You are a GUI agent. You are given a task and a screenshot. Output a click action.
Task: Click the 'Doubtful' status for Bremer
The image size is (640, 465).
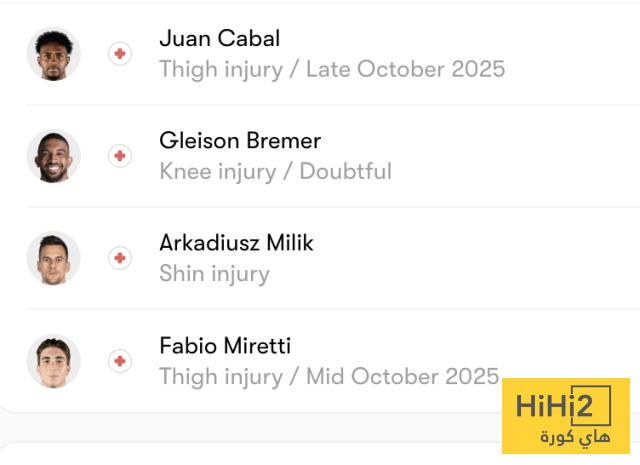(x=346, y=171)
